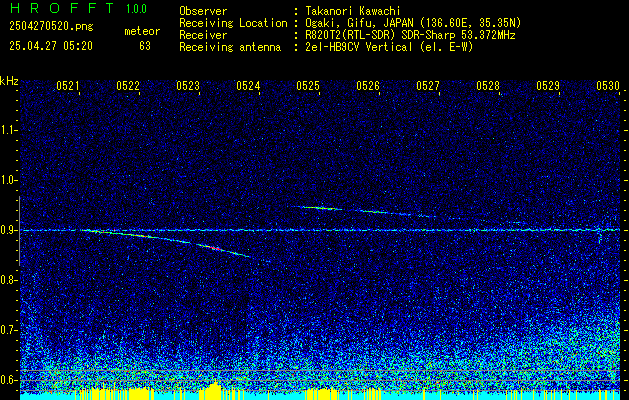Image resolution: width=629 pixels, height=400 pixels.
Task: Click the date stamp 25.04.27 05:20
Action: pos(51,46)
